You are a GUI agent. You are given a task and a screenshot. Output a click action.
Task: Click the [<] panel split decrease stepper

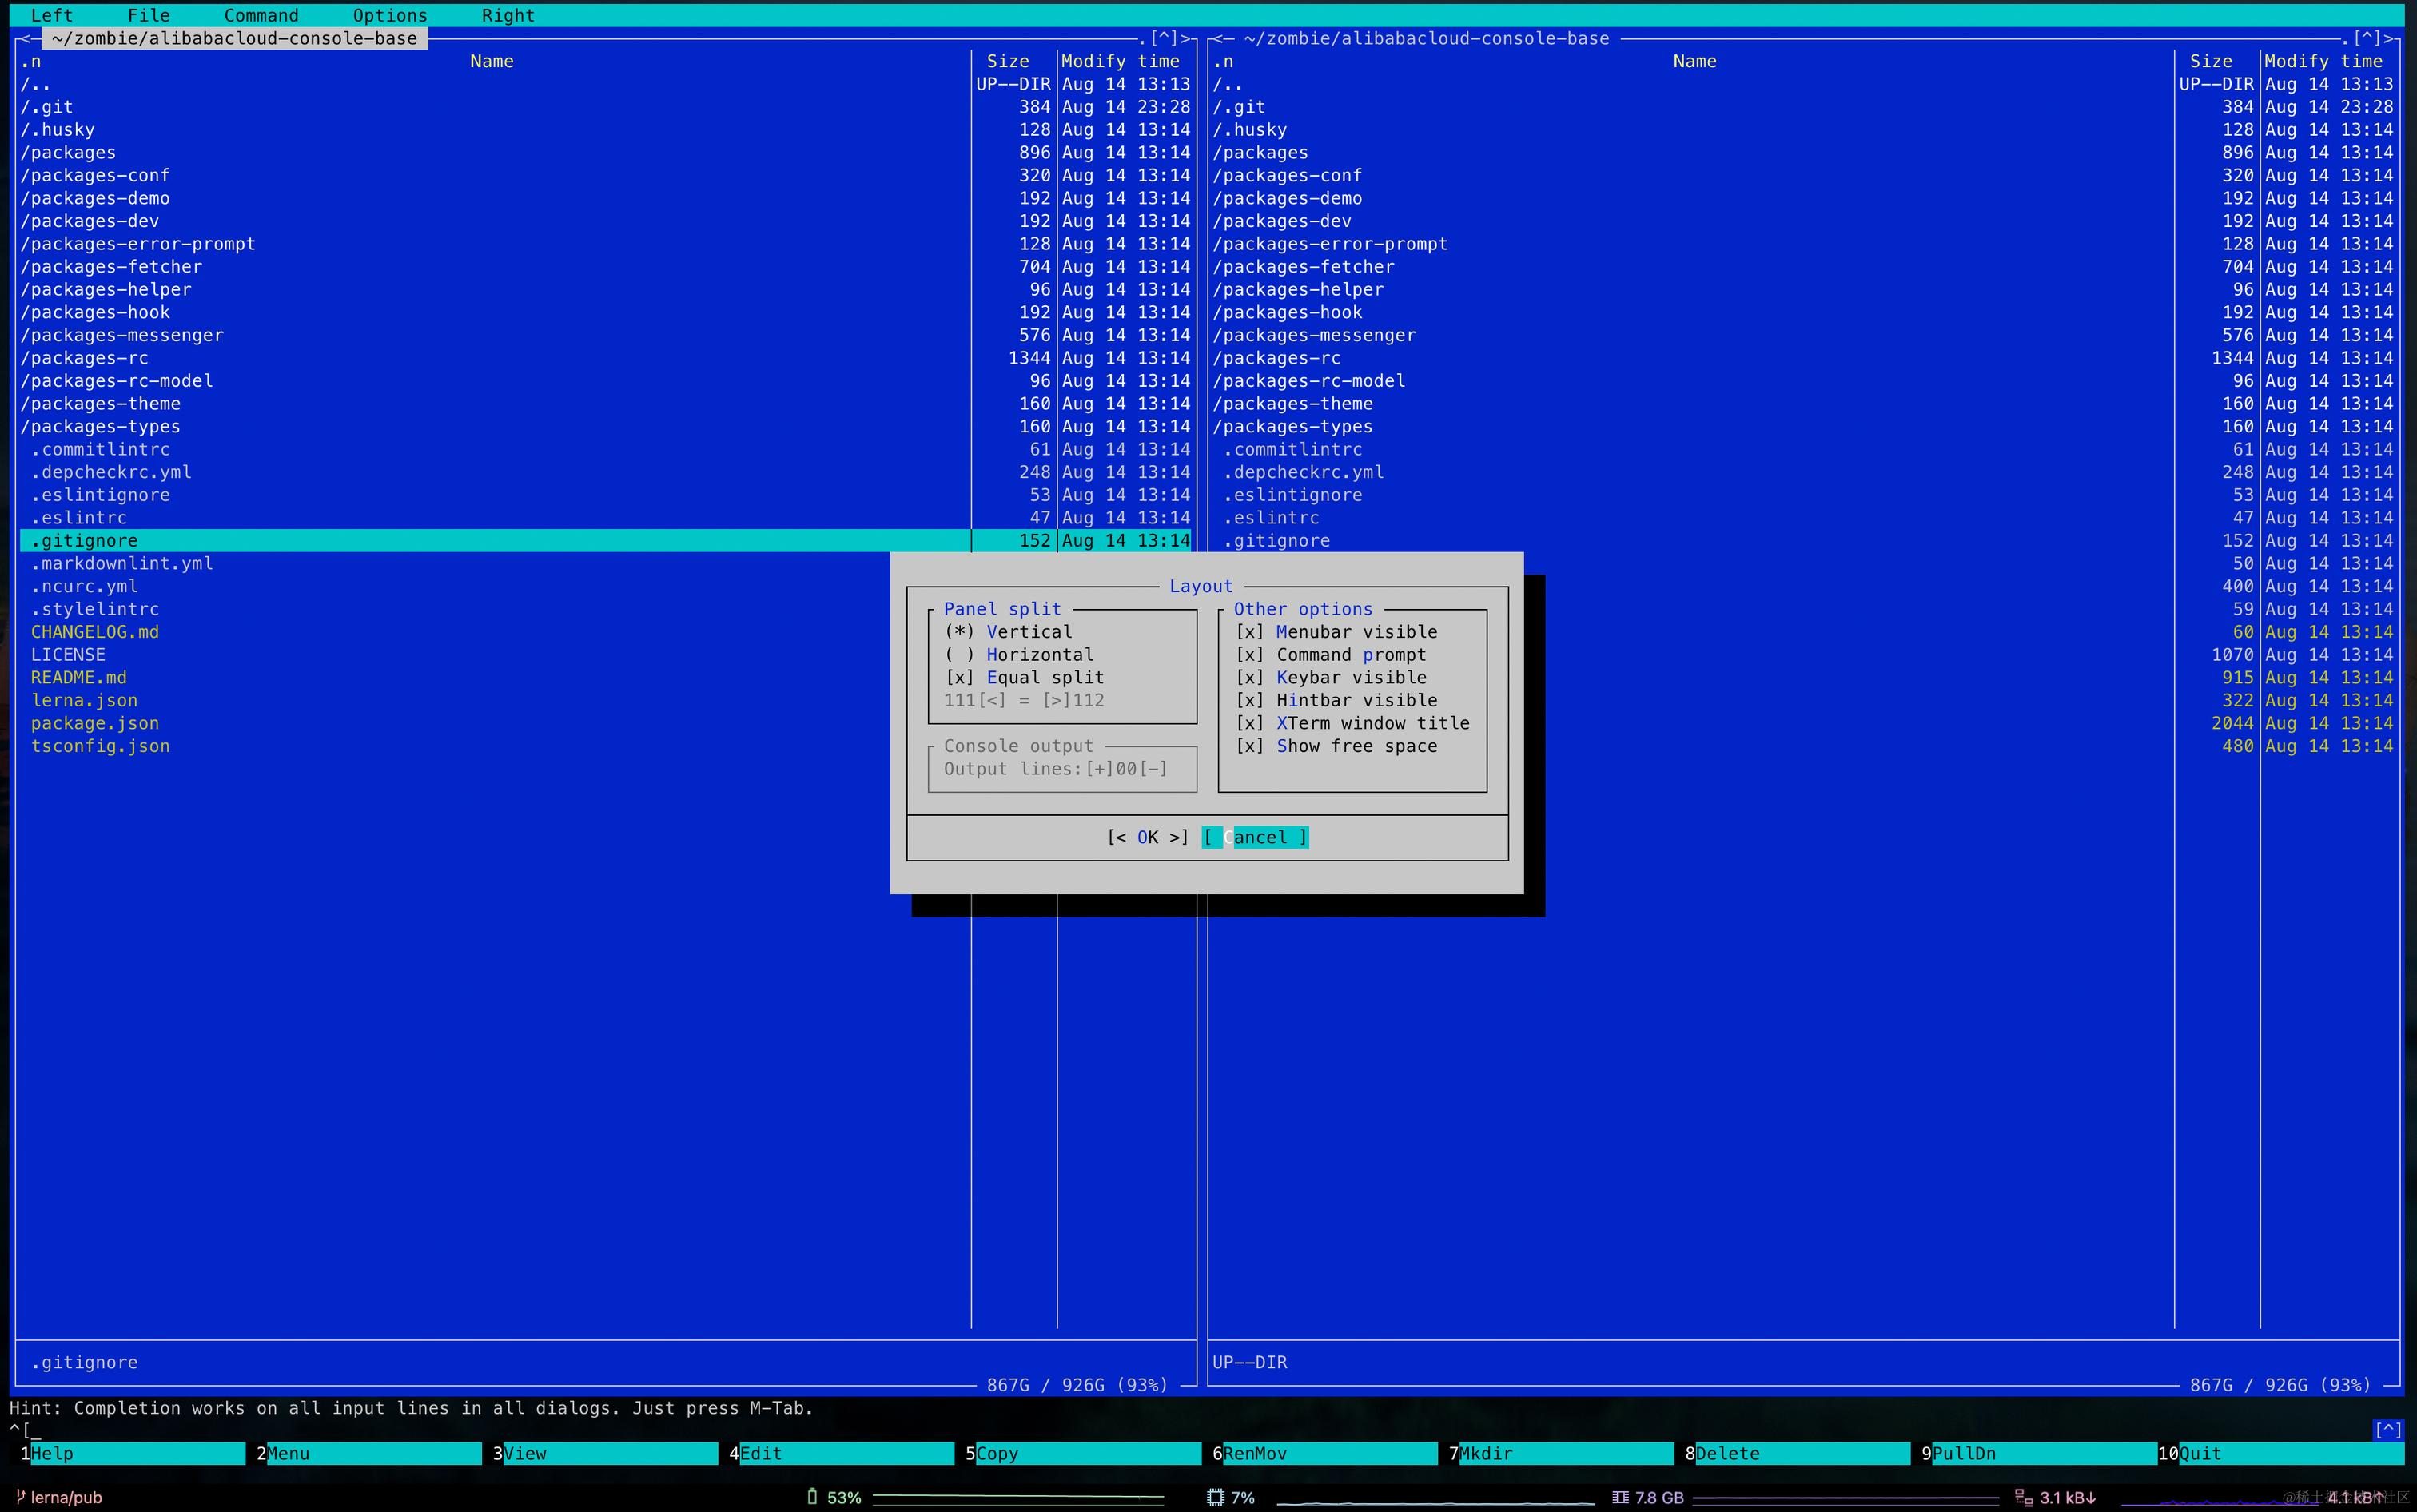click(x=991, y=700)
